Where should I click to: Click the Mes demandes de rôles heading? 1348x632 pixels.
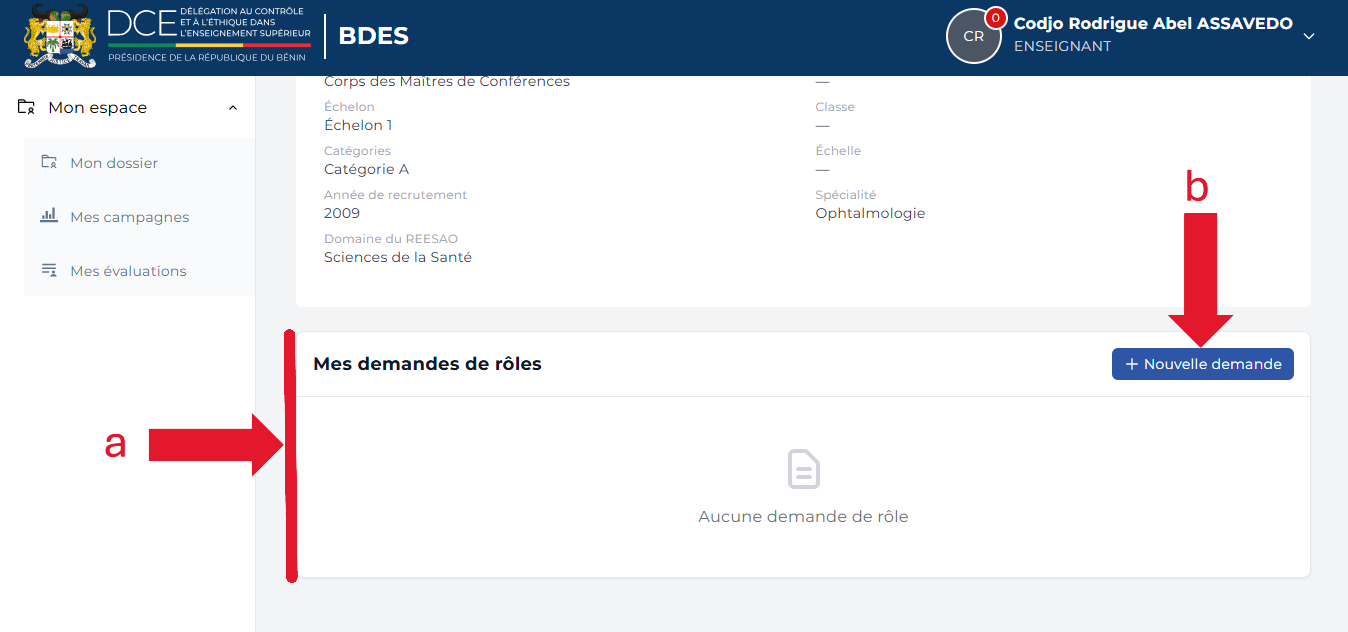[x=427, y=364]
